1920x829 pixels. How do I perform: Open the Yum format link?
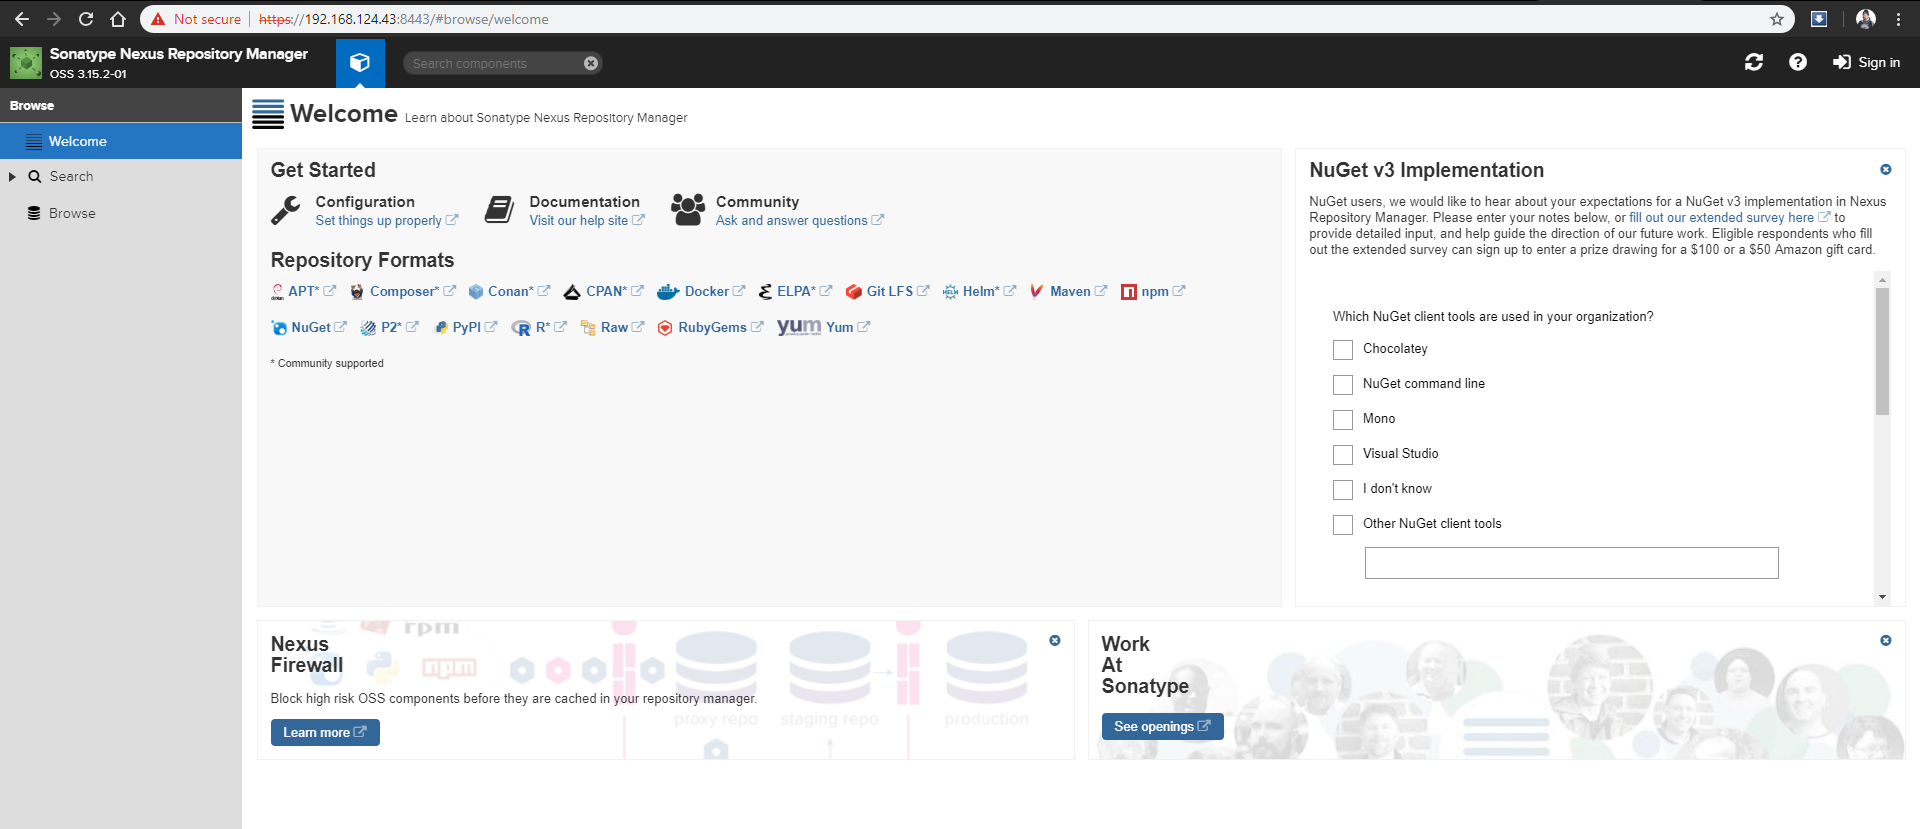(824, 327)
